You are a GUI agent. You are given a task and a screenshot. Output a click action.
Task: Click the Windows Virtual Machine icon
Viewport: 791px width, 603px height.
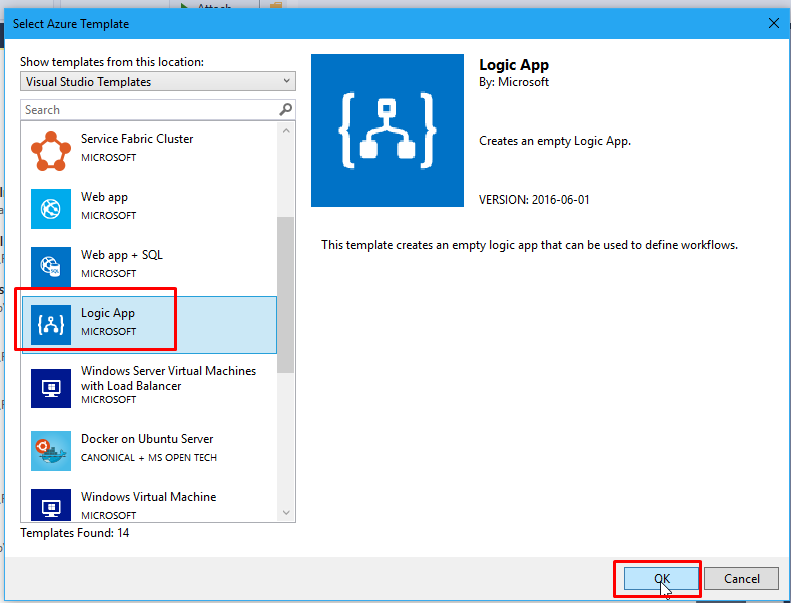[51, 505]
